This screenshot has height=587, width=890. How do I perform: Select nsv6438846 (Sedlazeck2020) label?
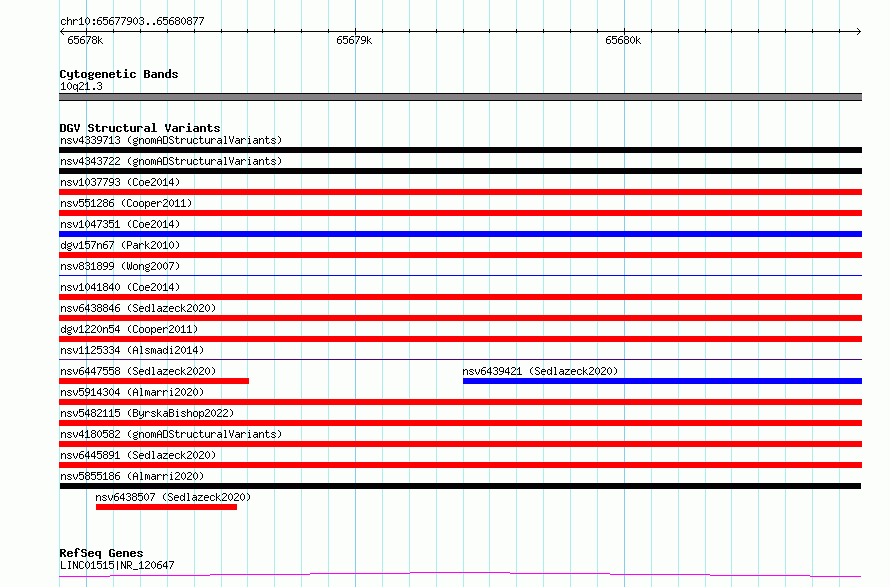coord(138,308)
